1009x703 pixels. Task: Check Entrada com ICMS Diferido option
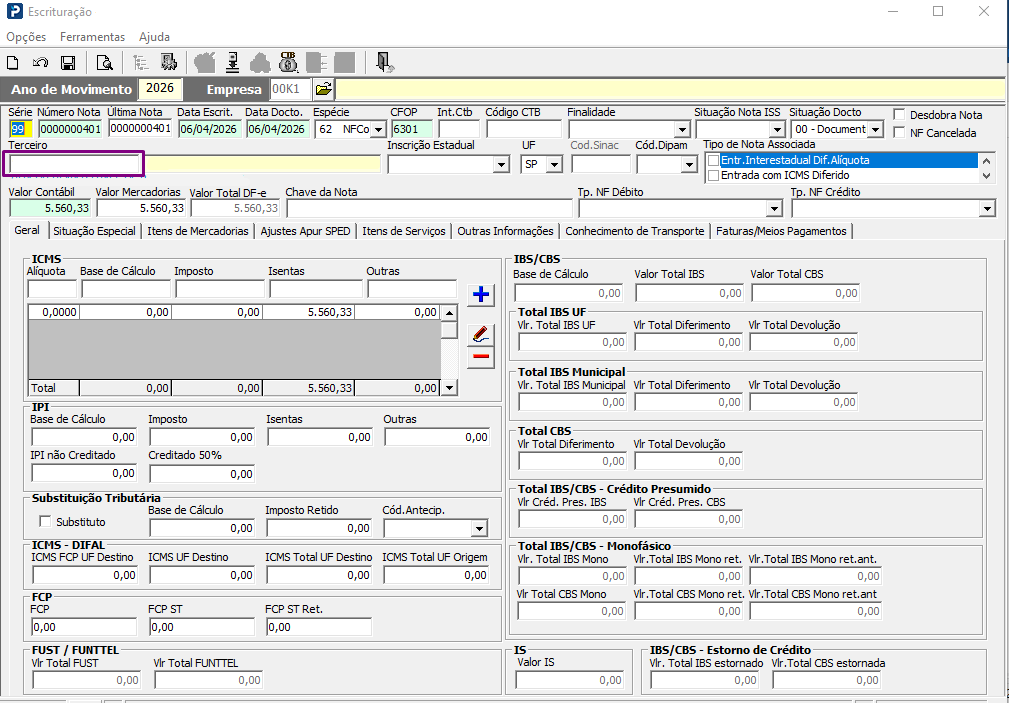tap(713, 176)
